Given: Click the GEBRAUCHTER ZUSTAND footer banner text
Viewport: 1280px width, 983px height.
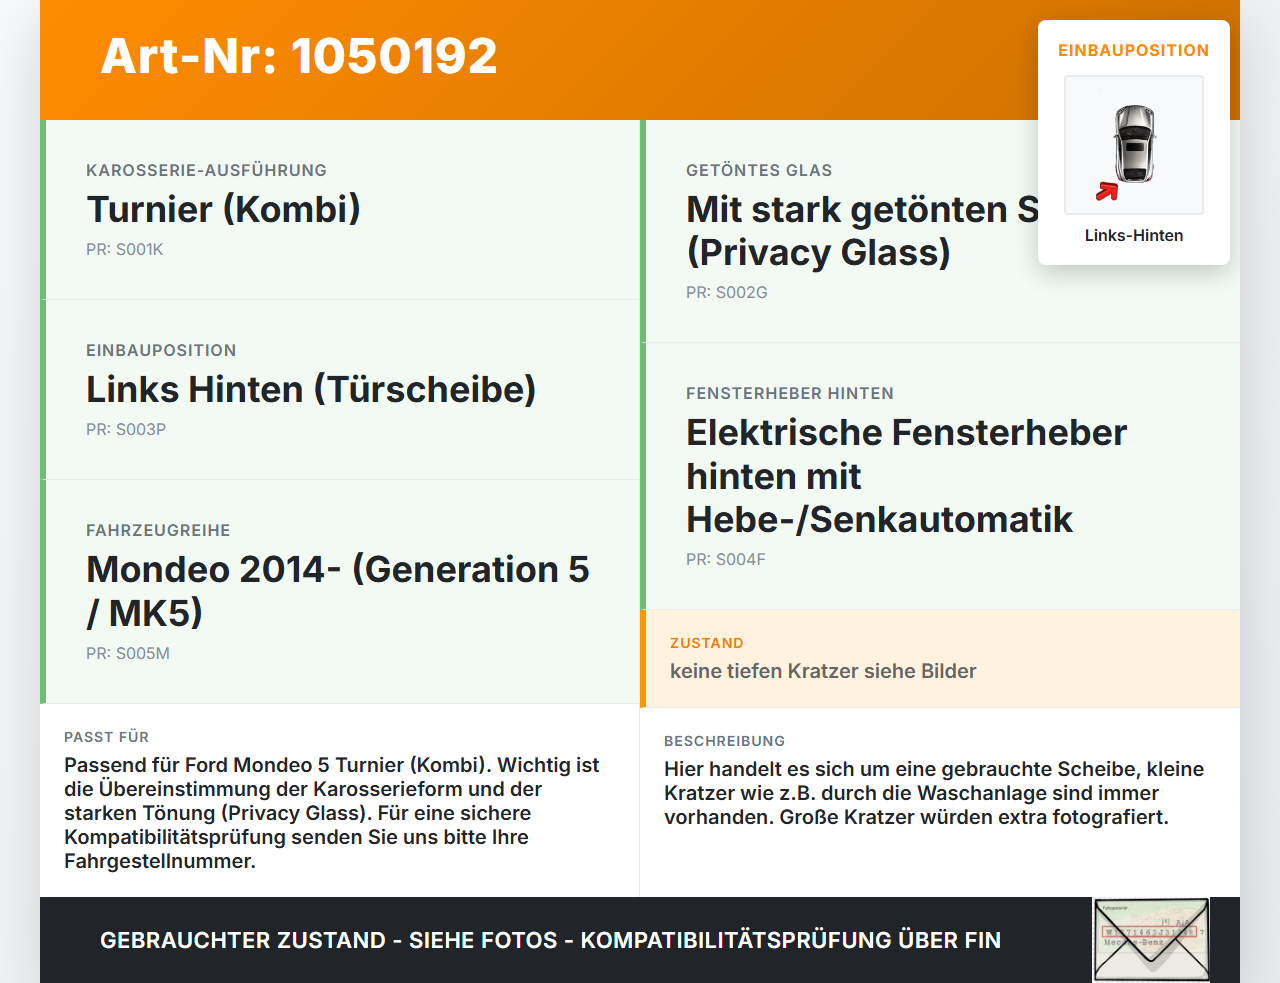Looking at the screenshot, I should point(550,940).
